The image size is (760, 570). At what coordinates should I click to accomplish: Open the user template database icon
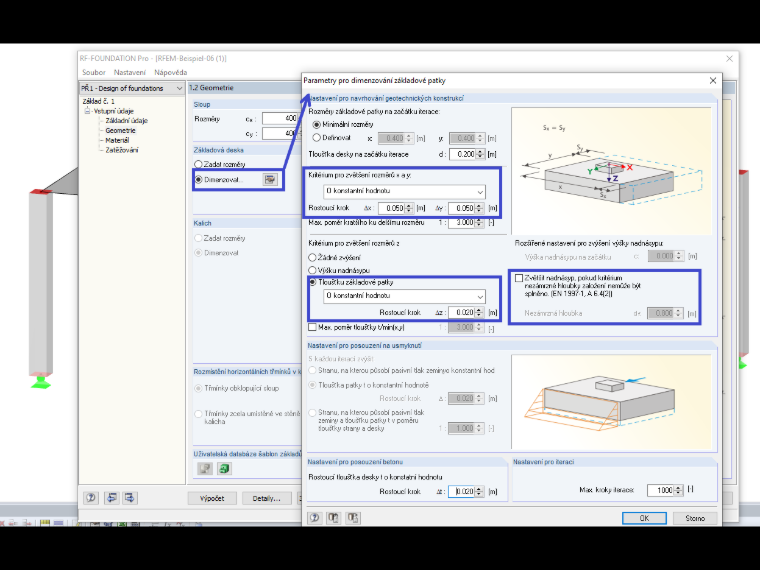click(206, 468)
